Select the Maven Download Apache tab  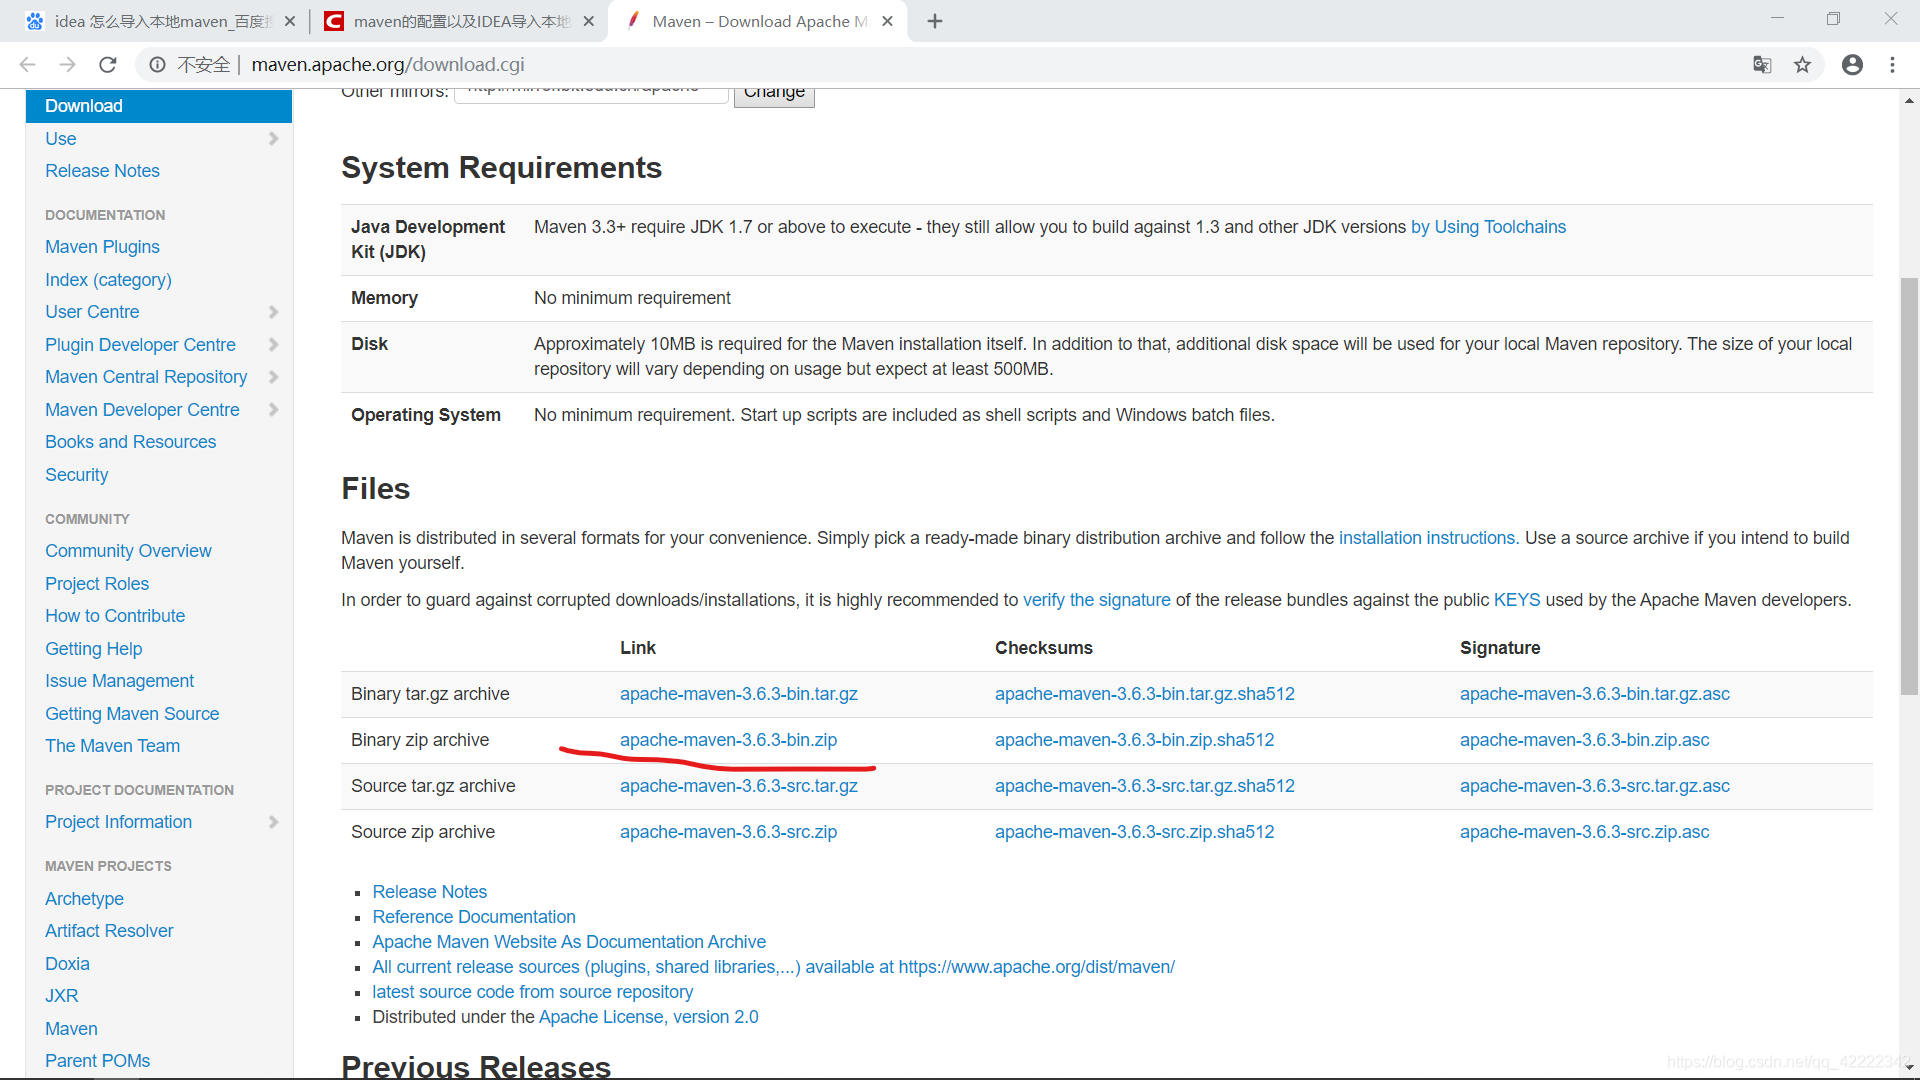[757, 21]
